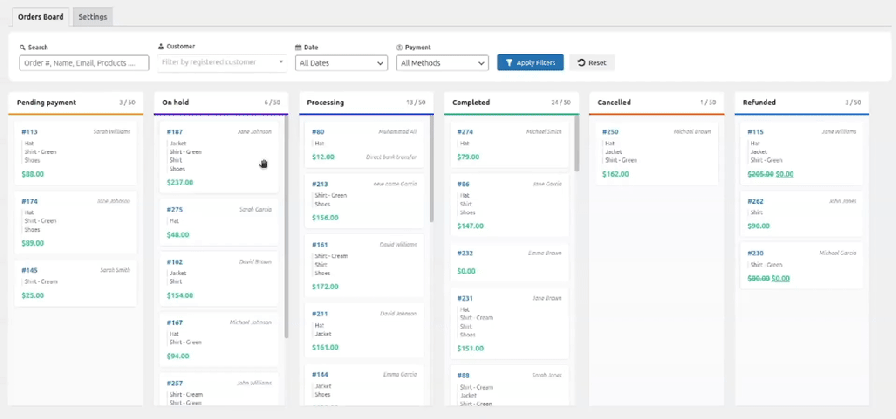Open order #230 by Michael Garcia

(x=802, y=266)
